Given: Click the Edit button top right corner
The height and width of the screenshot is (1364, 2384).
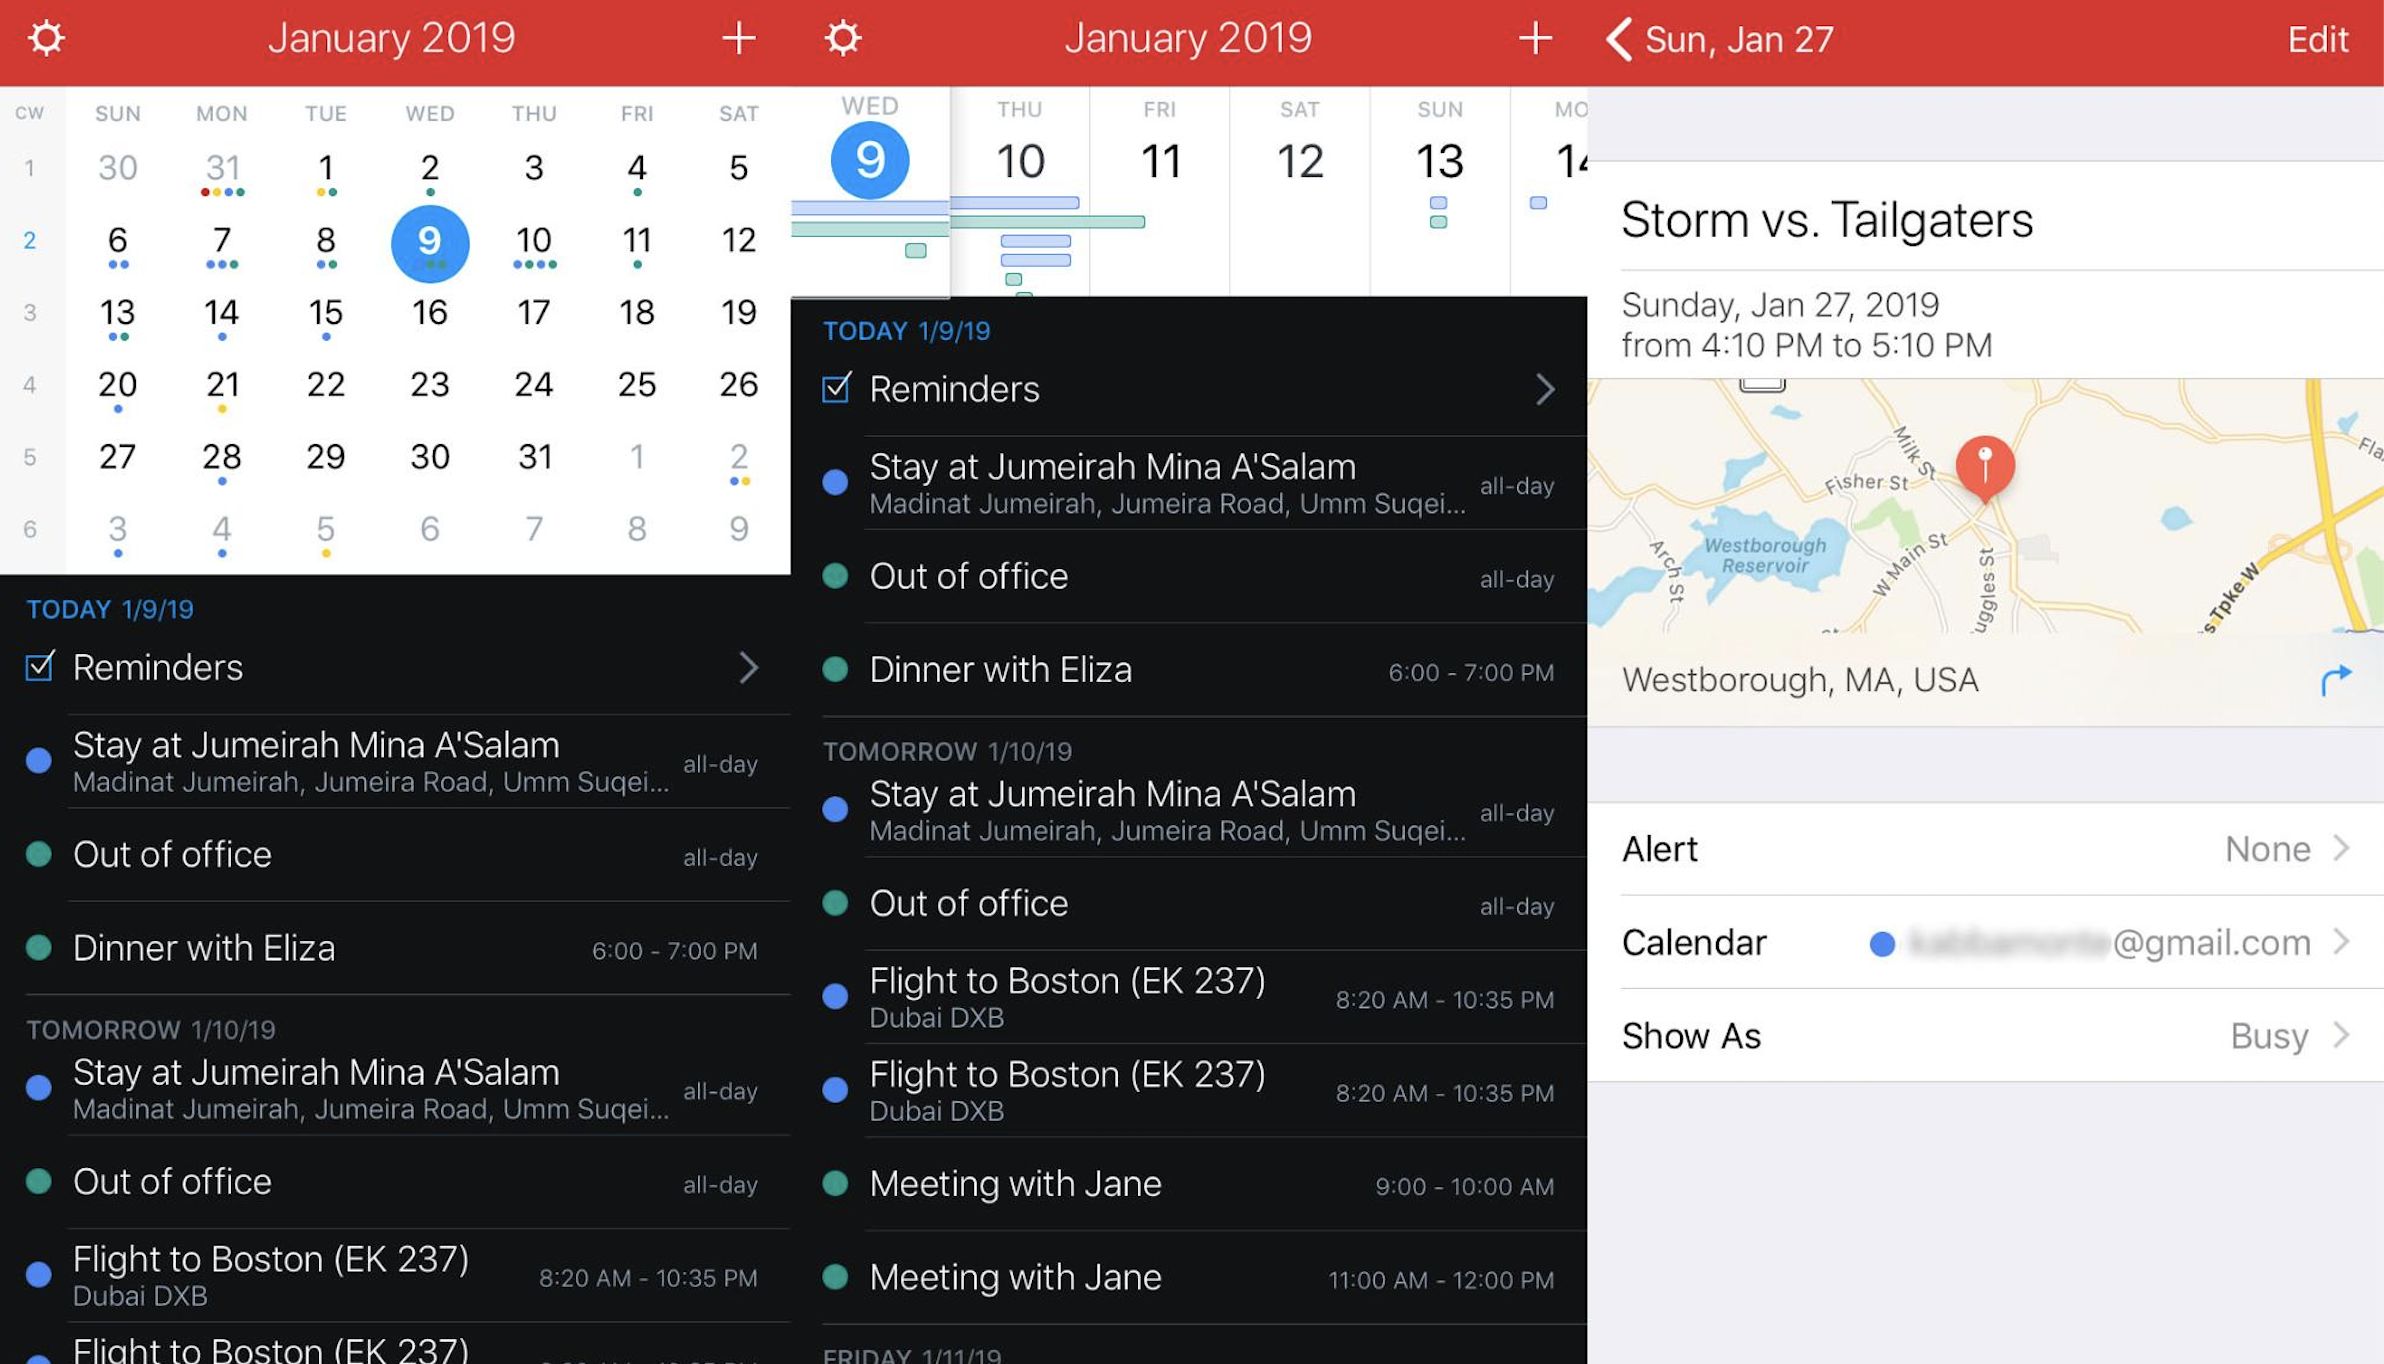Looking at the screenshot, I should (x=2320, y=38).
